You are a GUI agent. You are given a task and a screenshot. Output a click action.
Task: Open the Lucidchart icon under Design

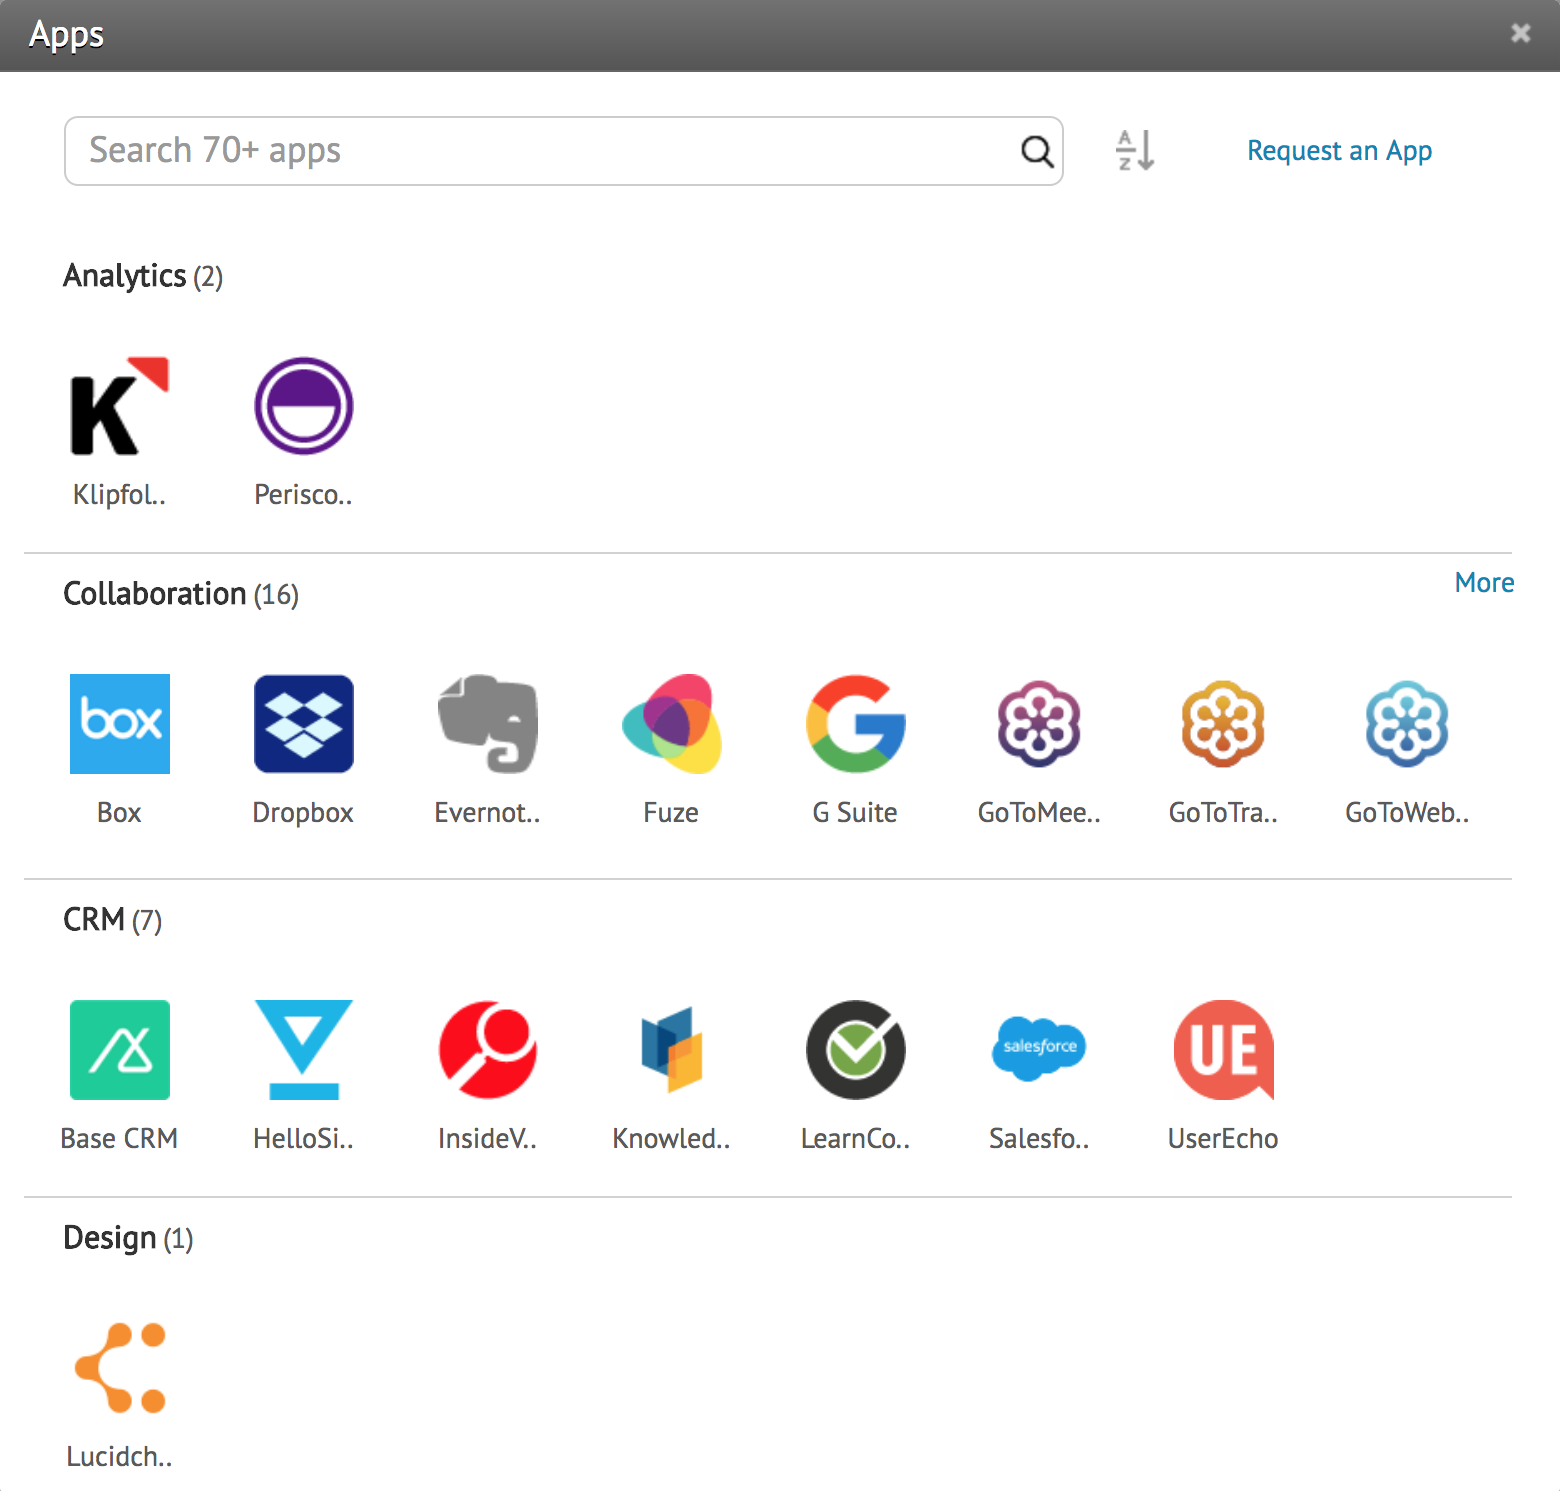(x=120, y=1368)
